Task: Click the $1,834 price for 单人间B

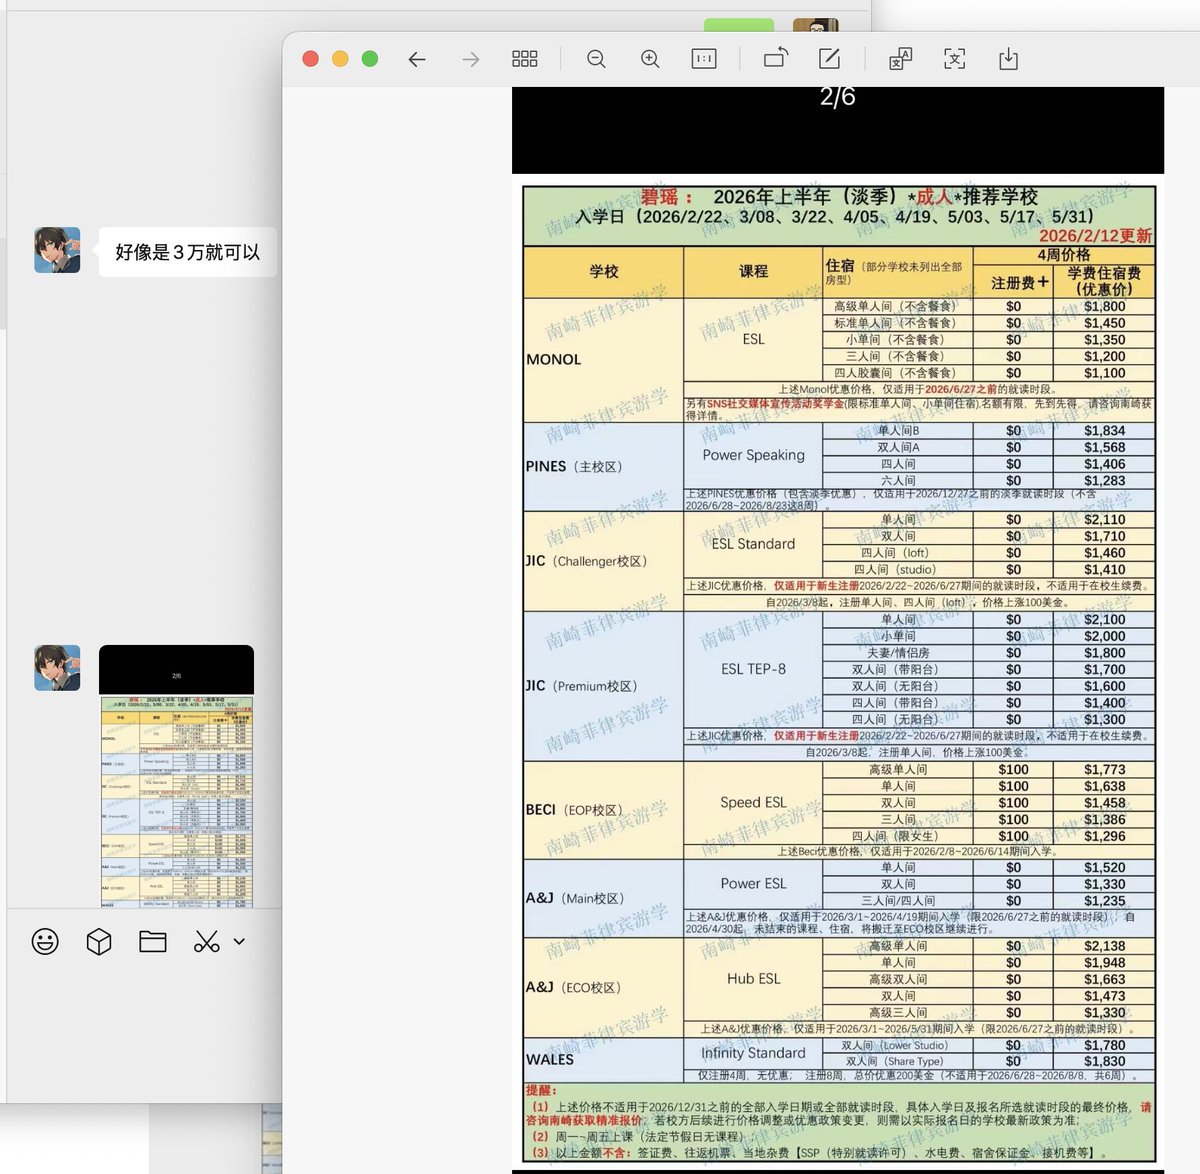Action: pyautogui.click(x=1104, y=431)
